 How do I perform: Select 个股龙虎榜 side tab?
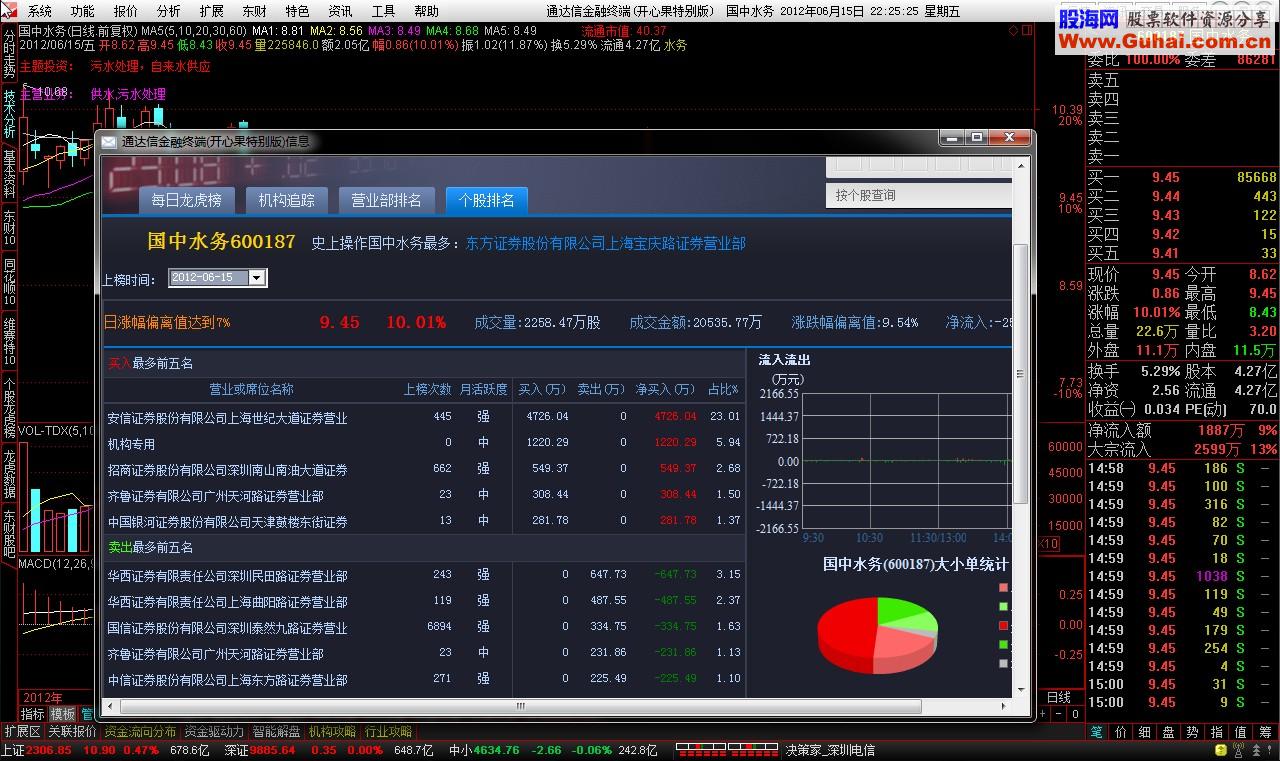pos(9,408)
